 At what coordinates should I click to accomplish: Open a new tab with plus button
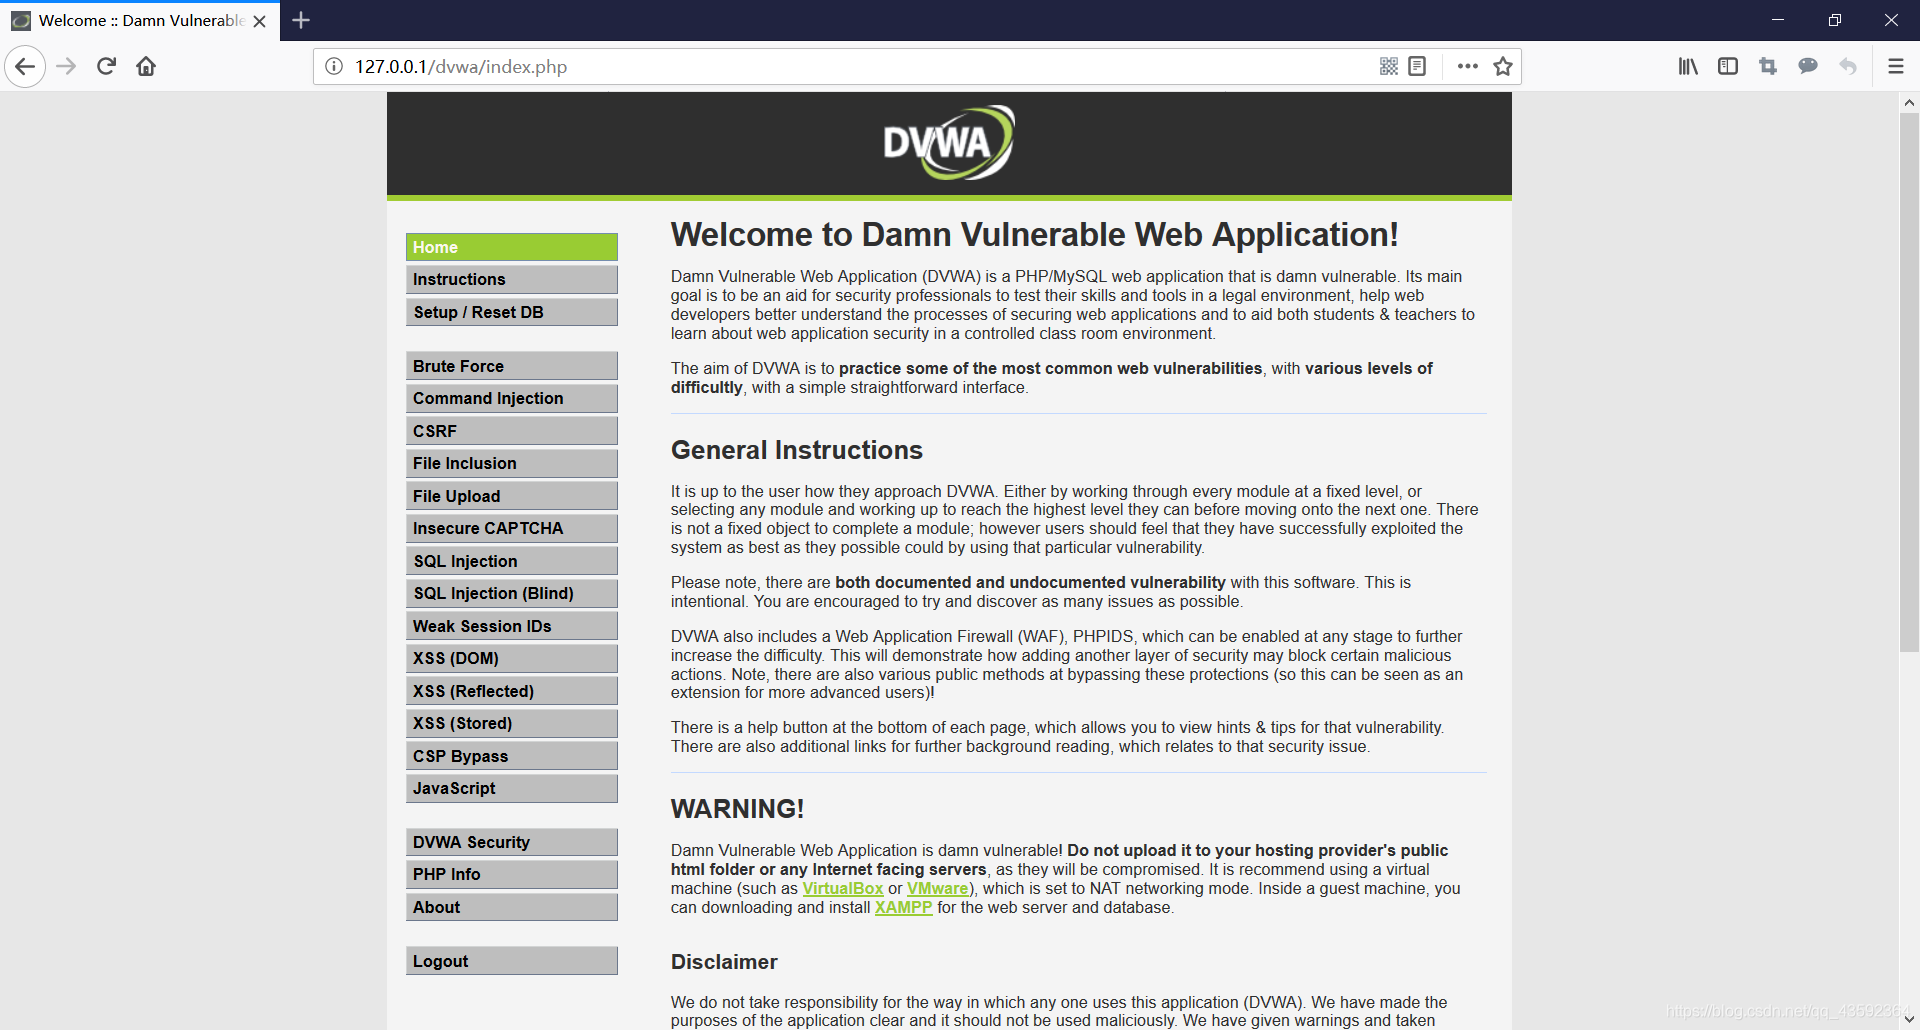[301, 20]
